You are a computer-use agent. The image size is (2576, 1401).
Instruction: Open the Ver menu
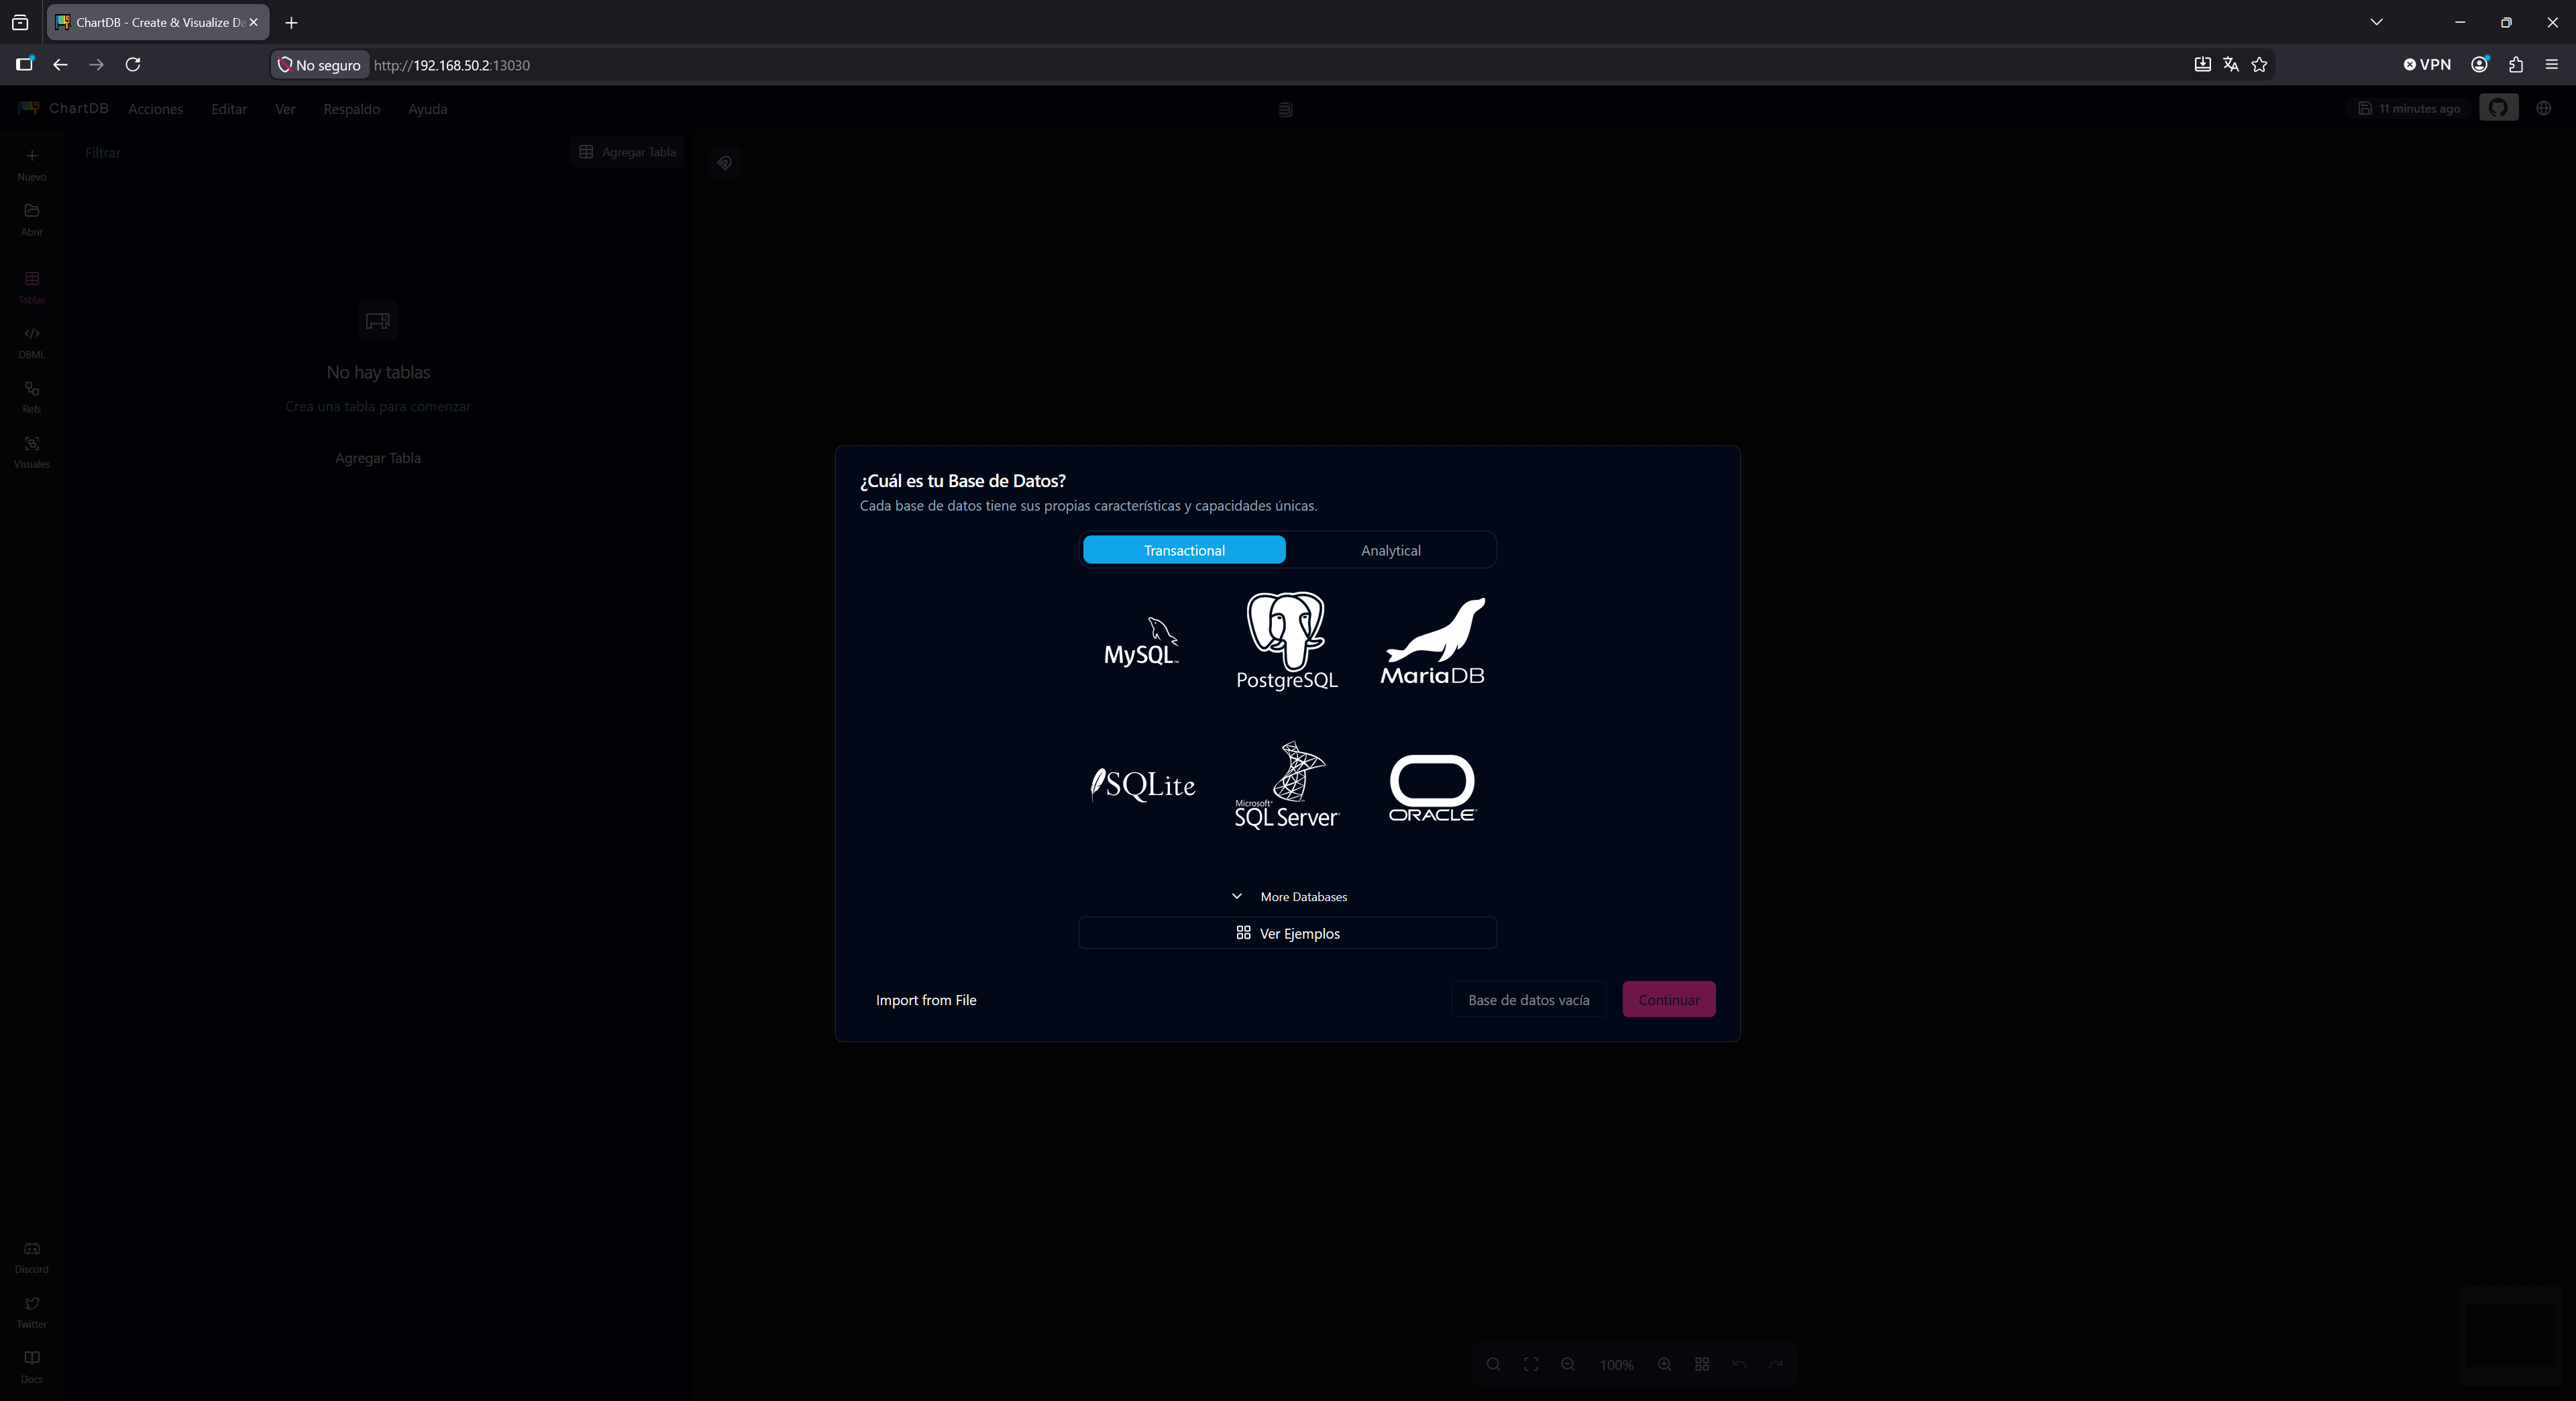click(285, 109)
